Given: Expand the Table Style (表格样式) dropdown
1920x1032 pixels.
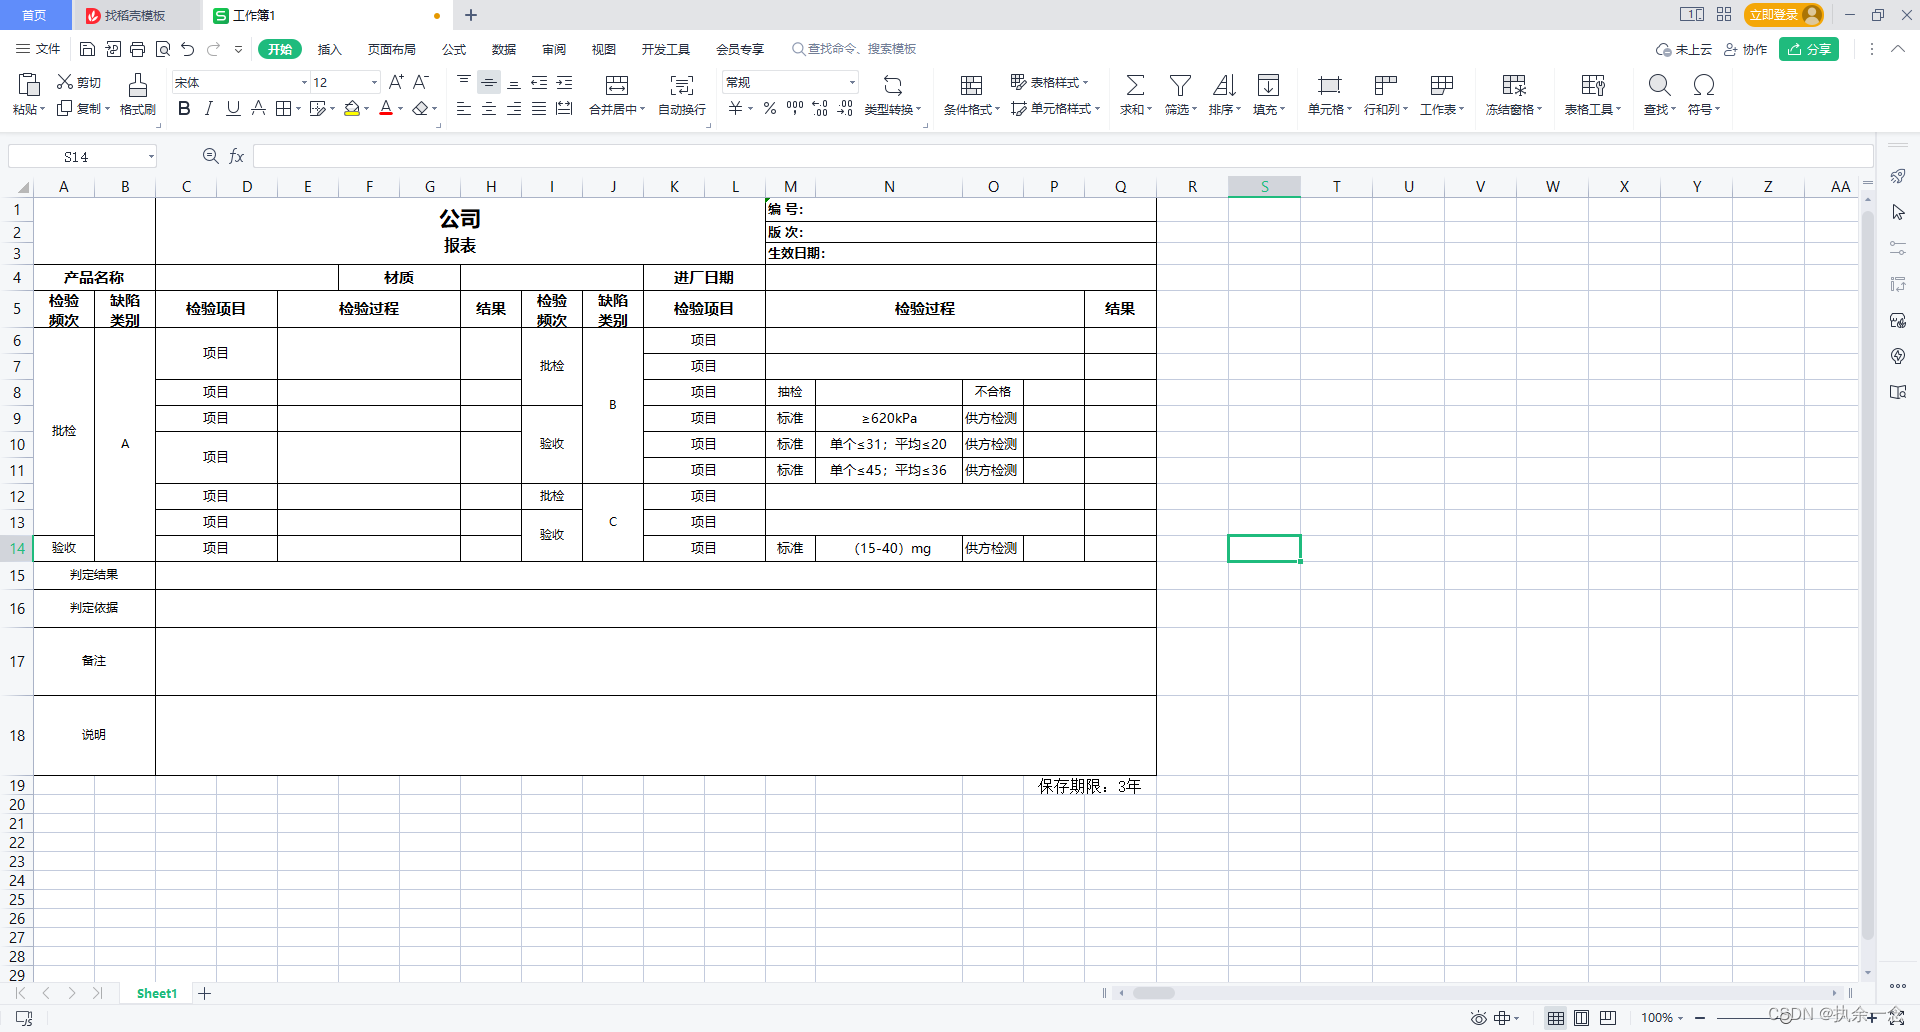Looking at the screenshot, I should (1085, 82).
